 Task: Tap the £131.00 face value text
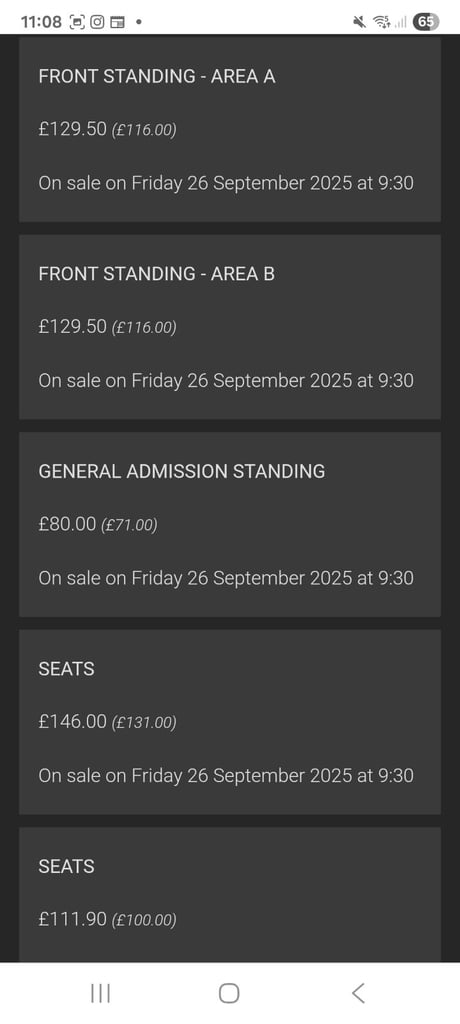coord(144,722)
